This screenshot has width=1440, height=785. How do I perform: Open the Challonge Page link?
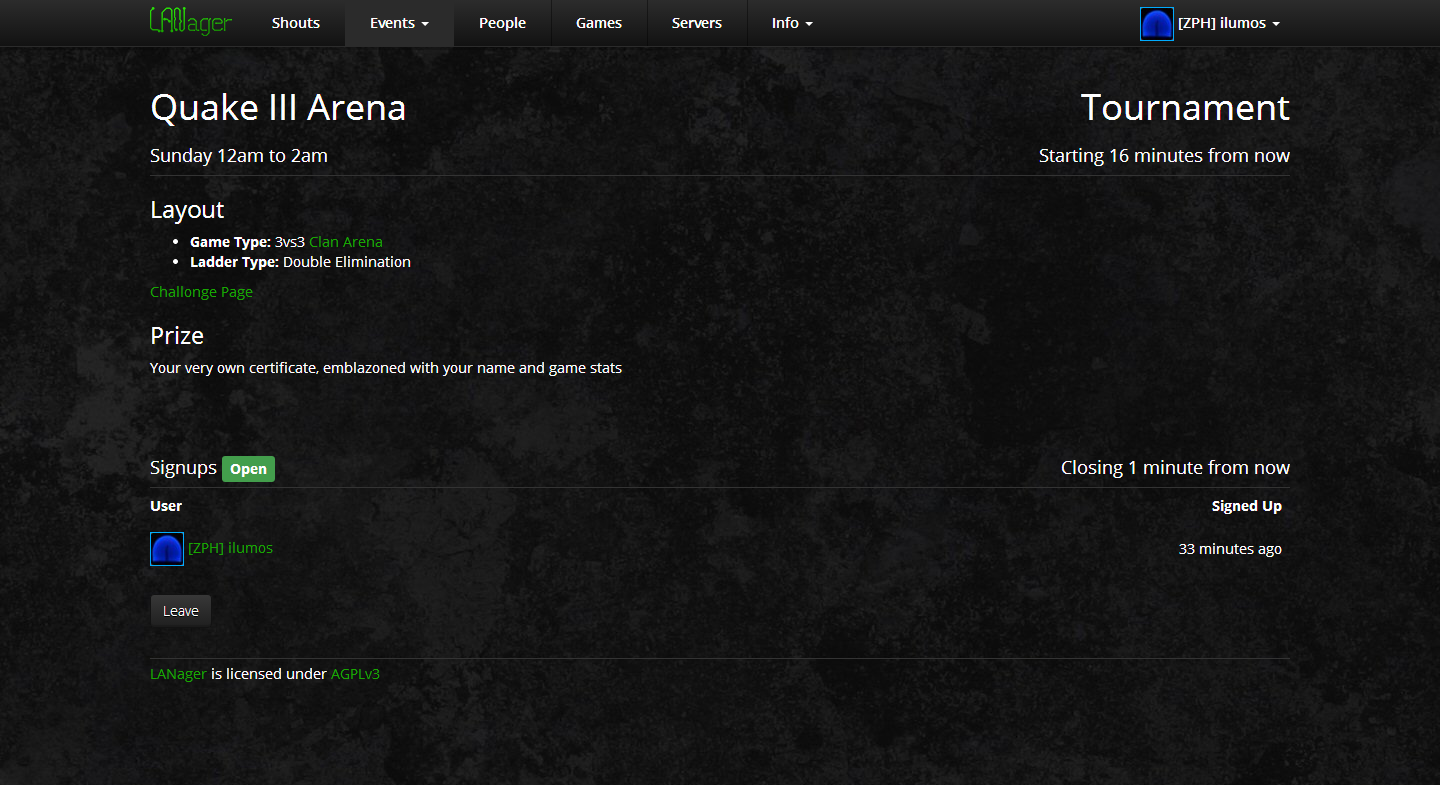coord(201,292)
